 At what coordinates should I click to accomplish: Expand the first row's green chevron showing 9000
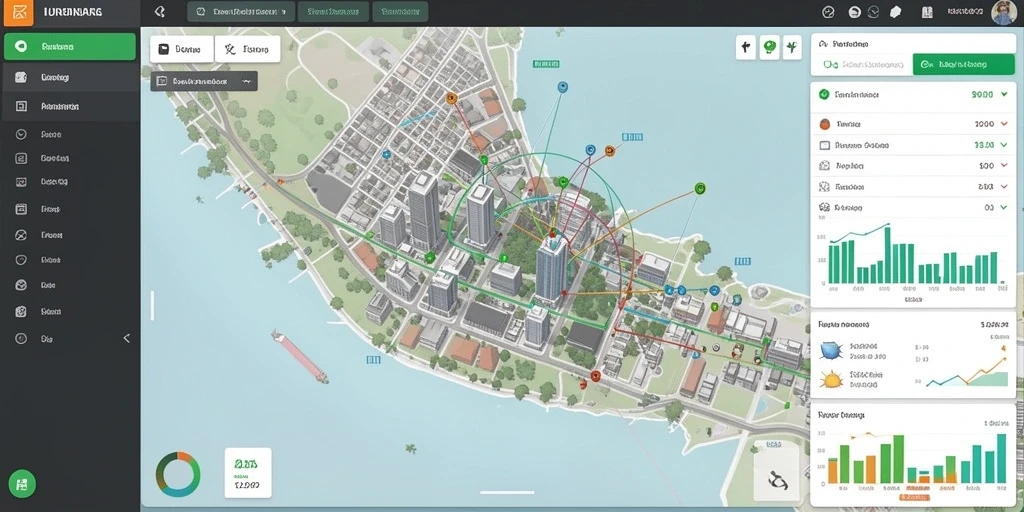coord(1005,94)
